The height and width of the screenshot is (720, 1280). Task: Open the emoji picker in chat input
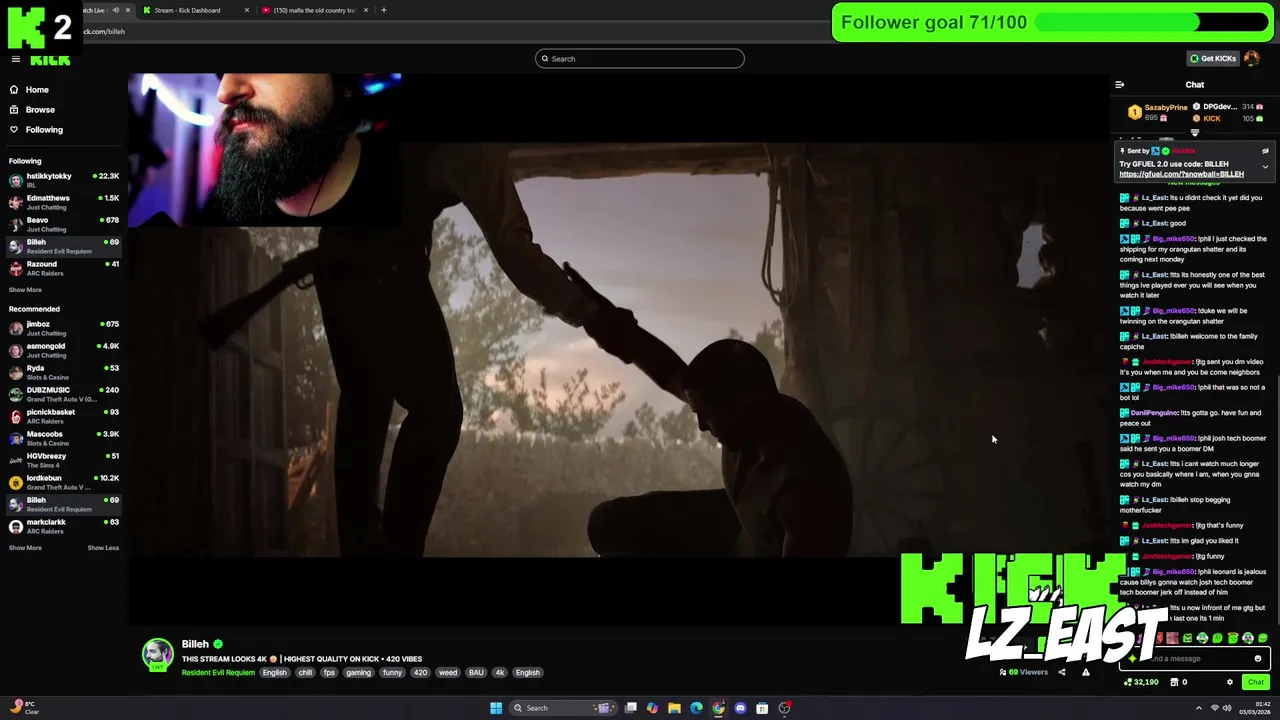pyautogui.click(x=1258, y=659)
